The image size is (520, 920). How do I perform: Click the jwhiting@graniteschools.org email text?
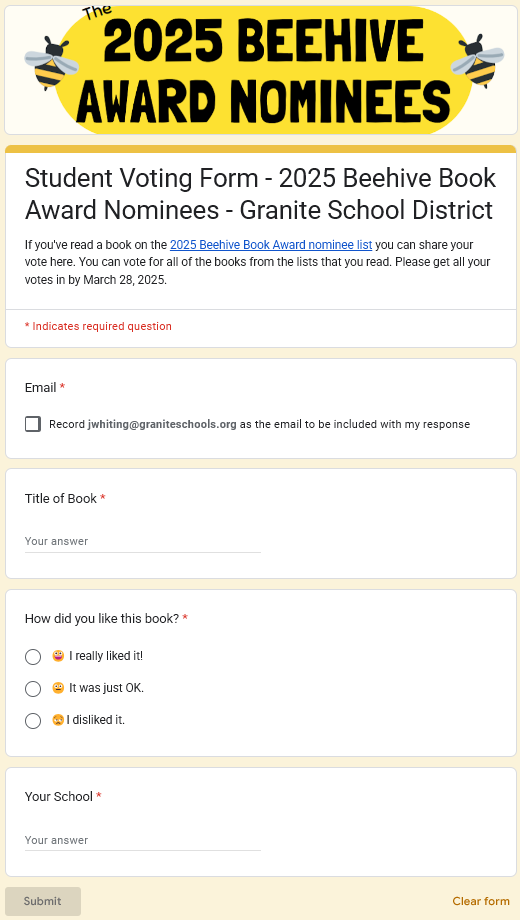click(162, 424)
